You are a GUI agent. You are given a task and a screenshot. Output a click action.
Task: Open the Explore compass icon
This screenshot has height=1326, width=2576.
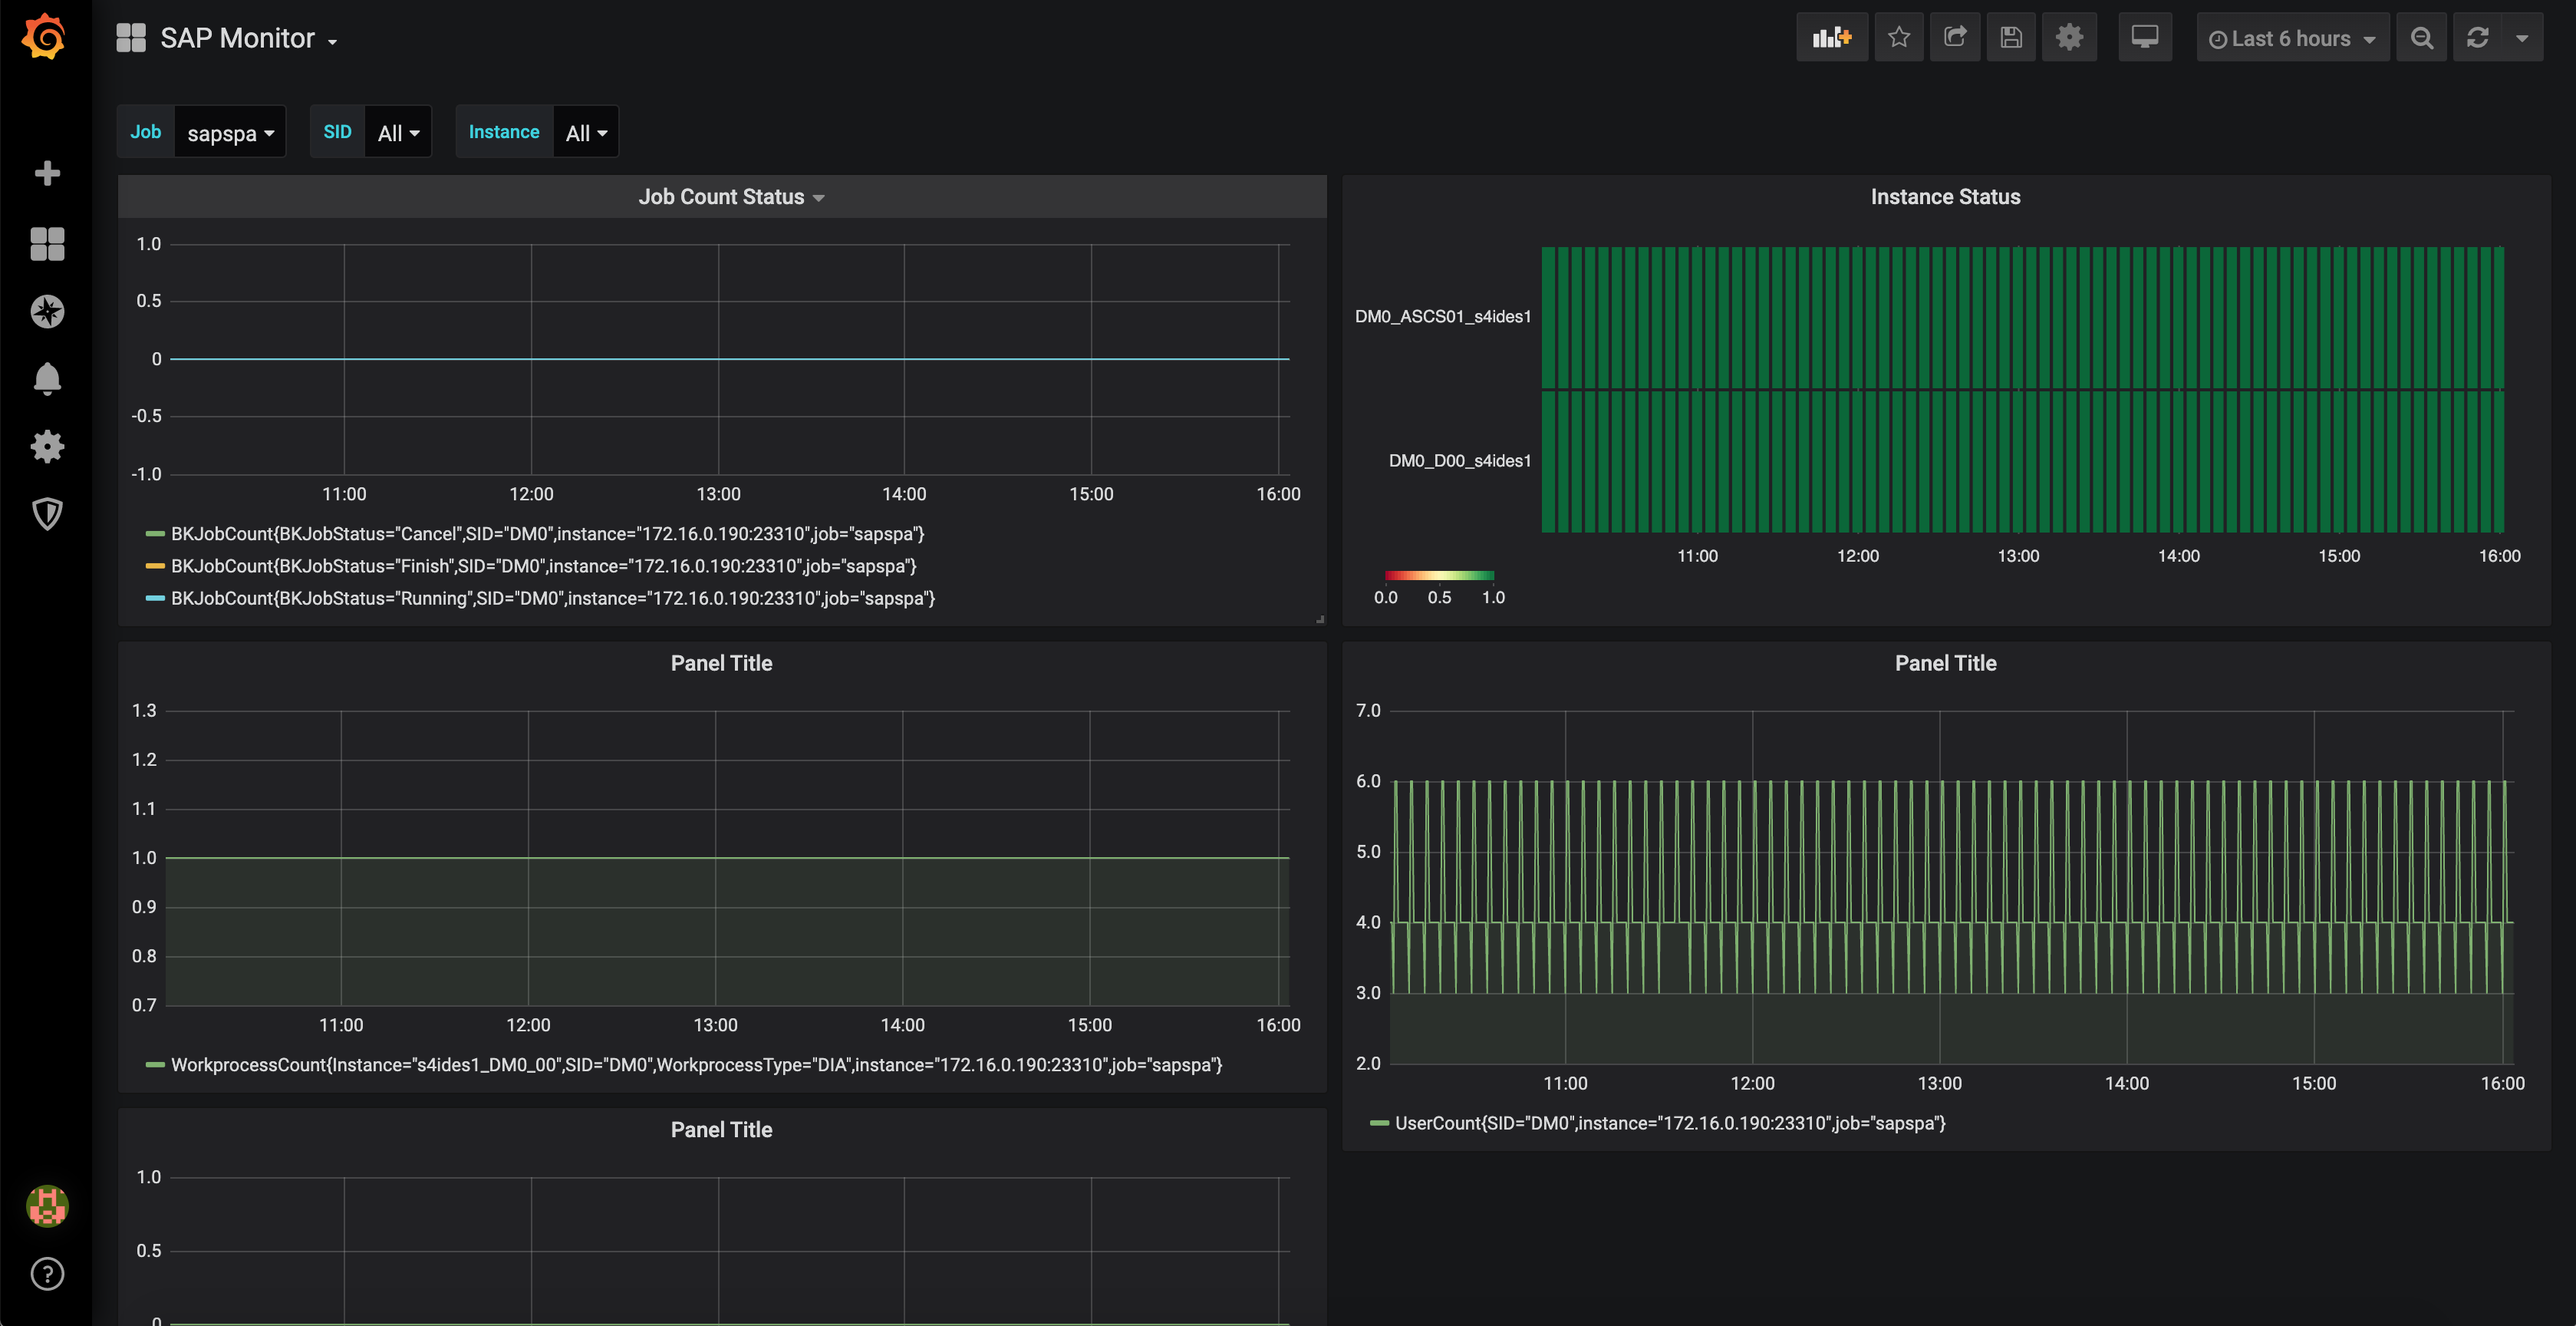[47, 312]
